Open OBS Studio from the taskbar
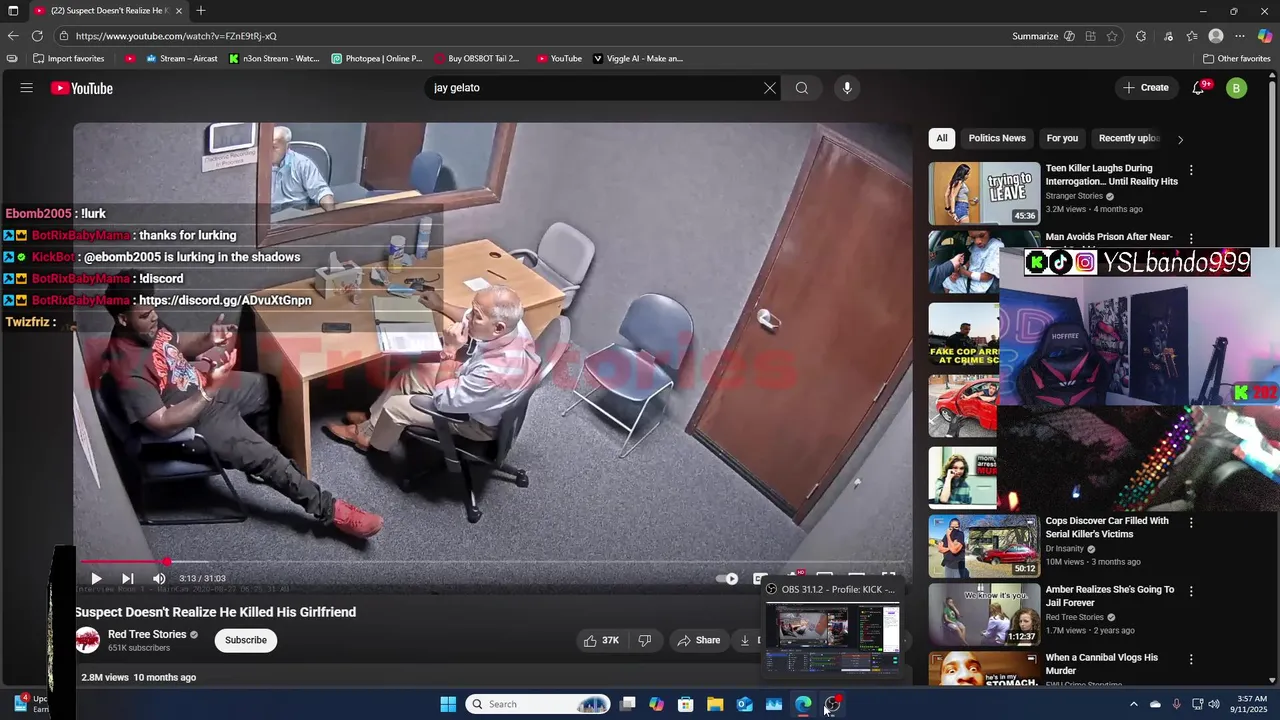The image size is (1280, 720). [x=832, y=704]
